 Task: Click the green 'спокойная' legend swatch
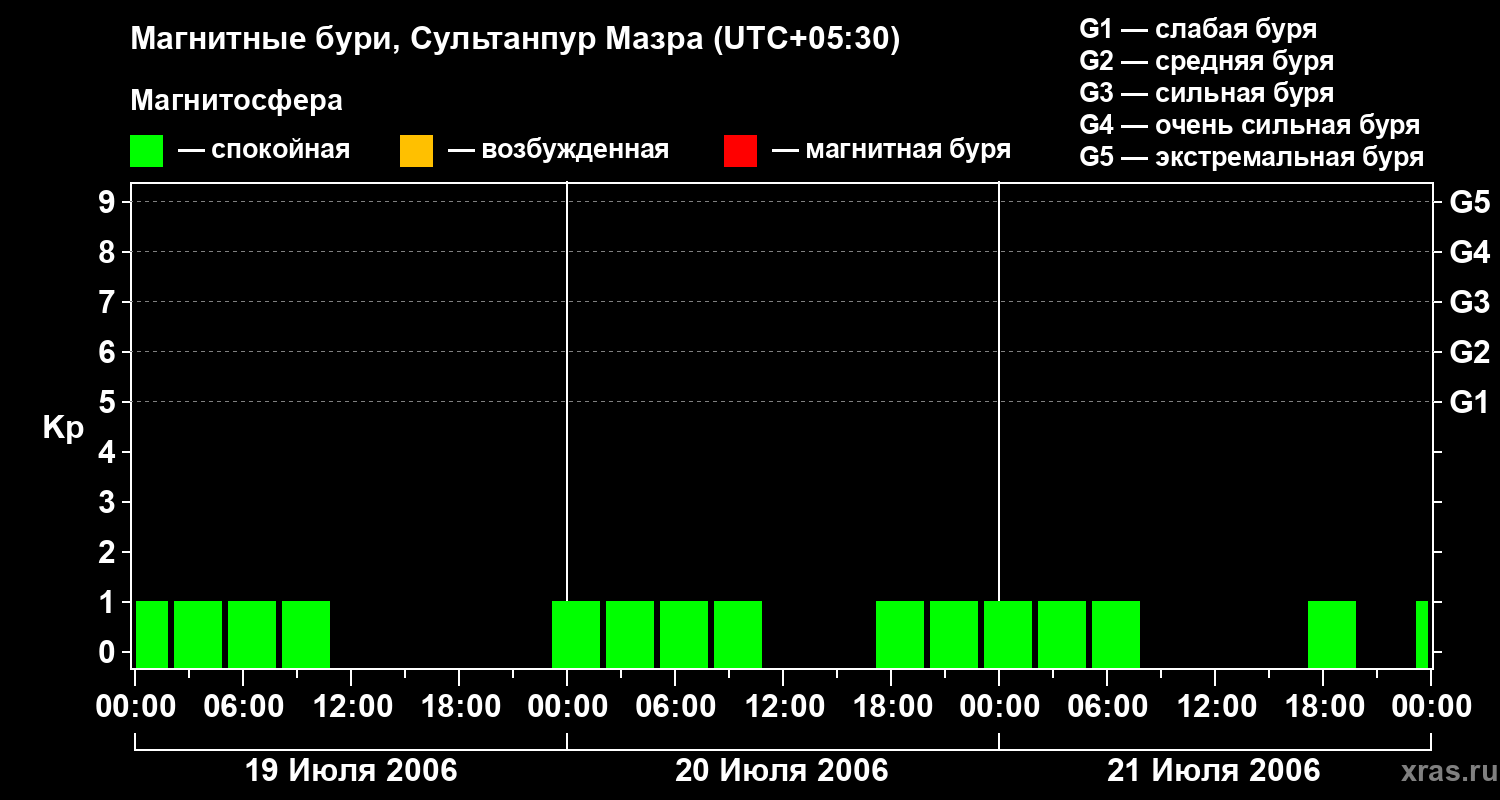[146, 151]
